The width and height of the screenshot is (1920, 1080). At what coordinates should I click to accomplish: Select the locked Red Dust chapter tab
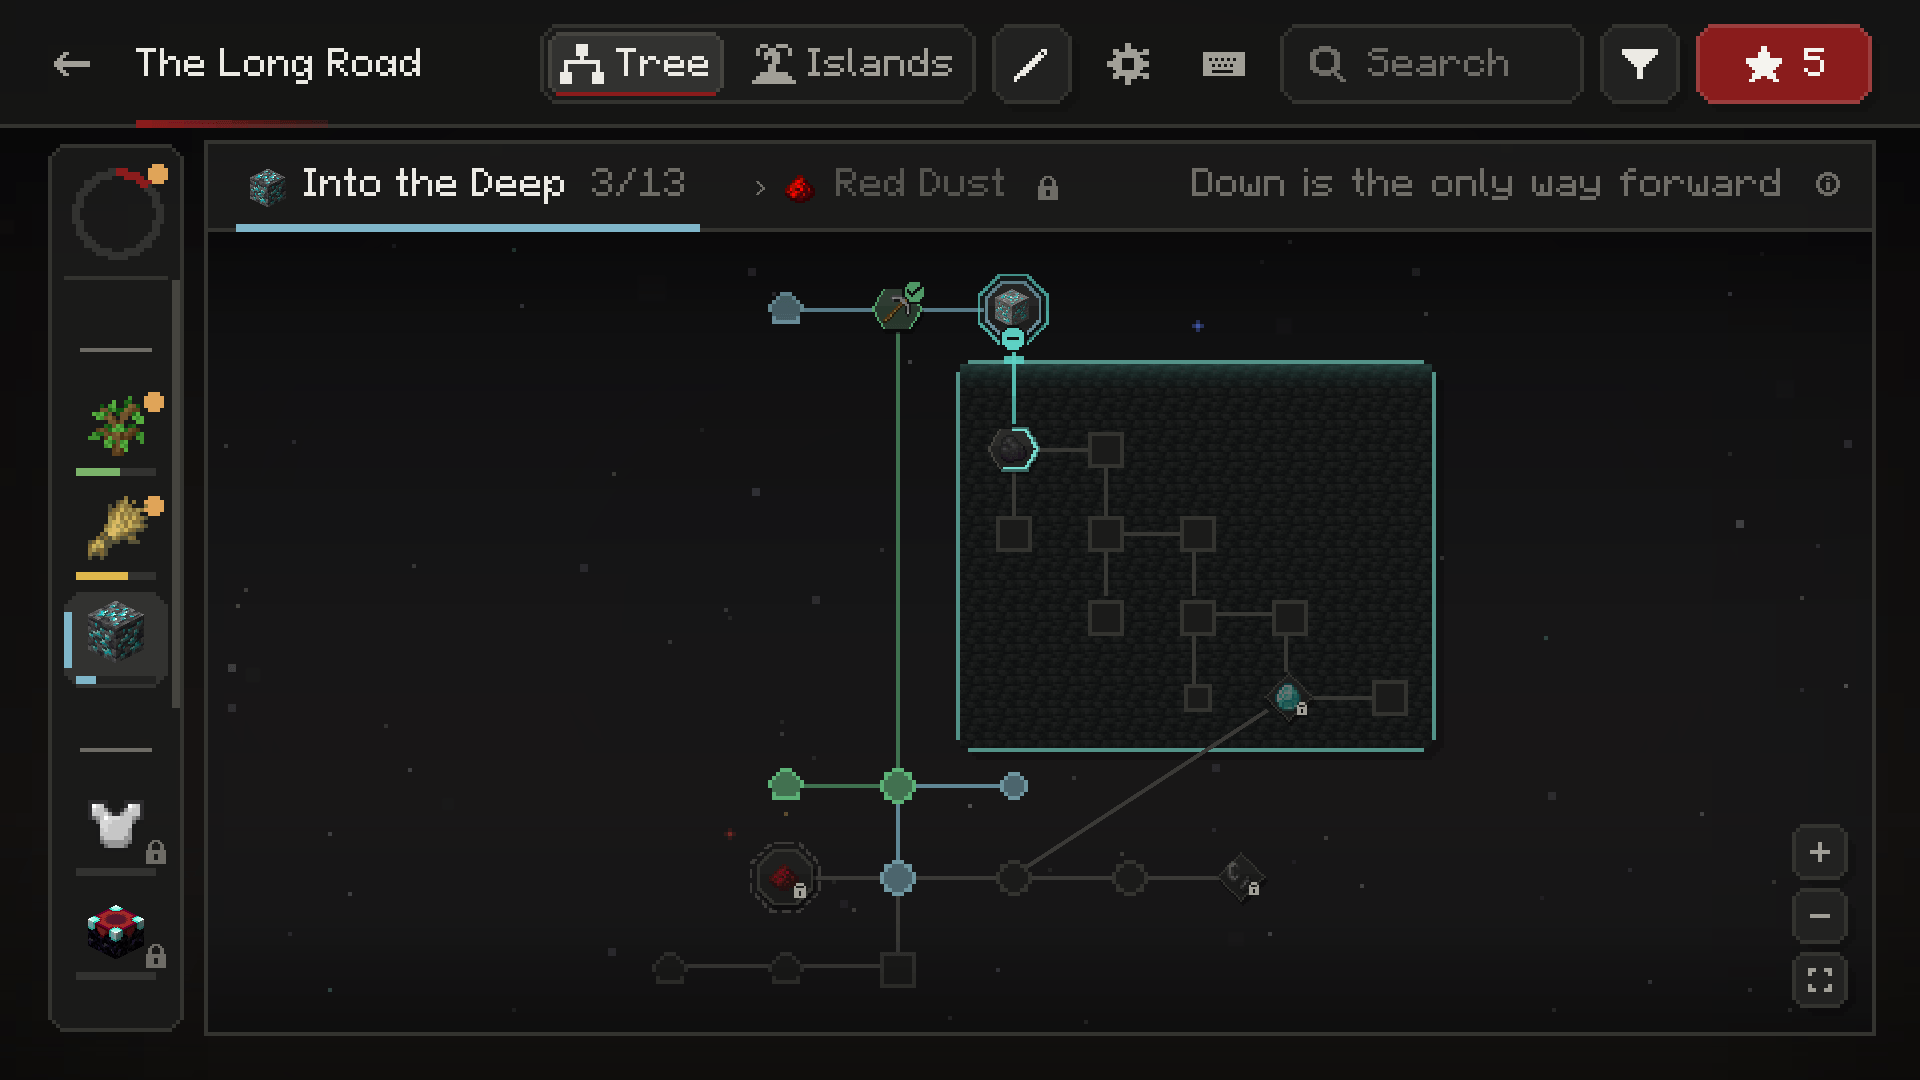[x=921, y=185]
